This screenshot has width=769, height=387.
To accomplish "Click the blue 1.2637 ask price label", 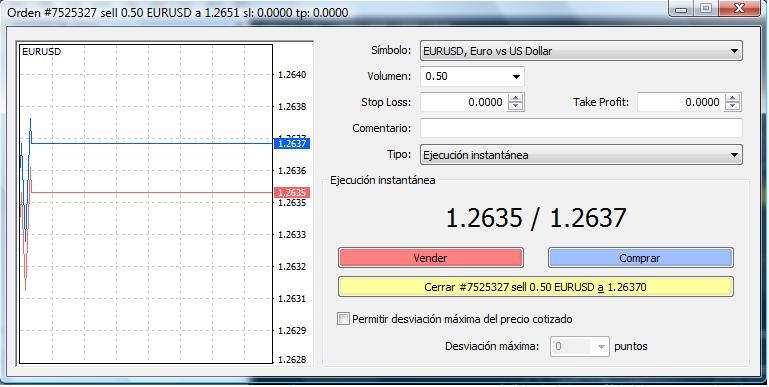I will point(291,144).
